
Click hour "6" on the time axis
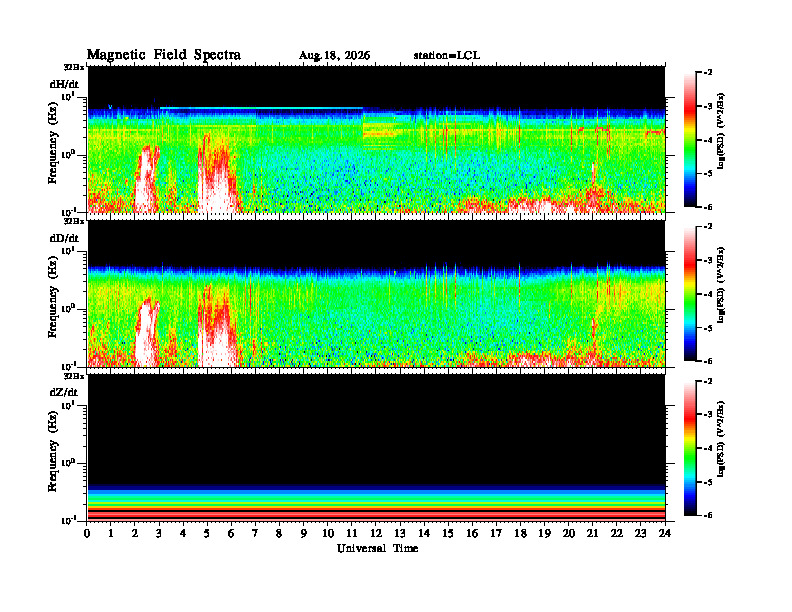231,534
